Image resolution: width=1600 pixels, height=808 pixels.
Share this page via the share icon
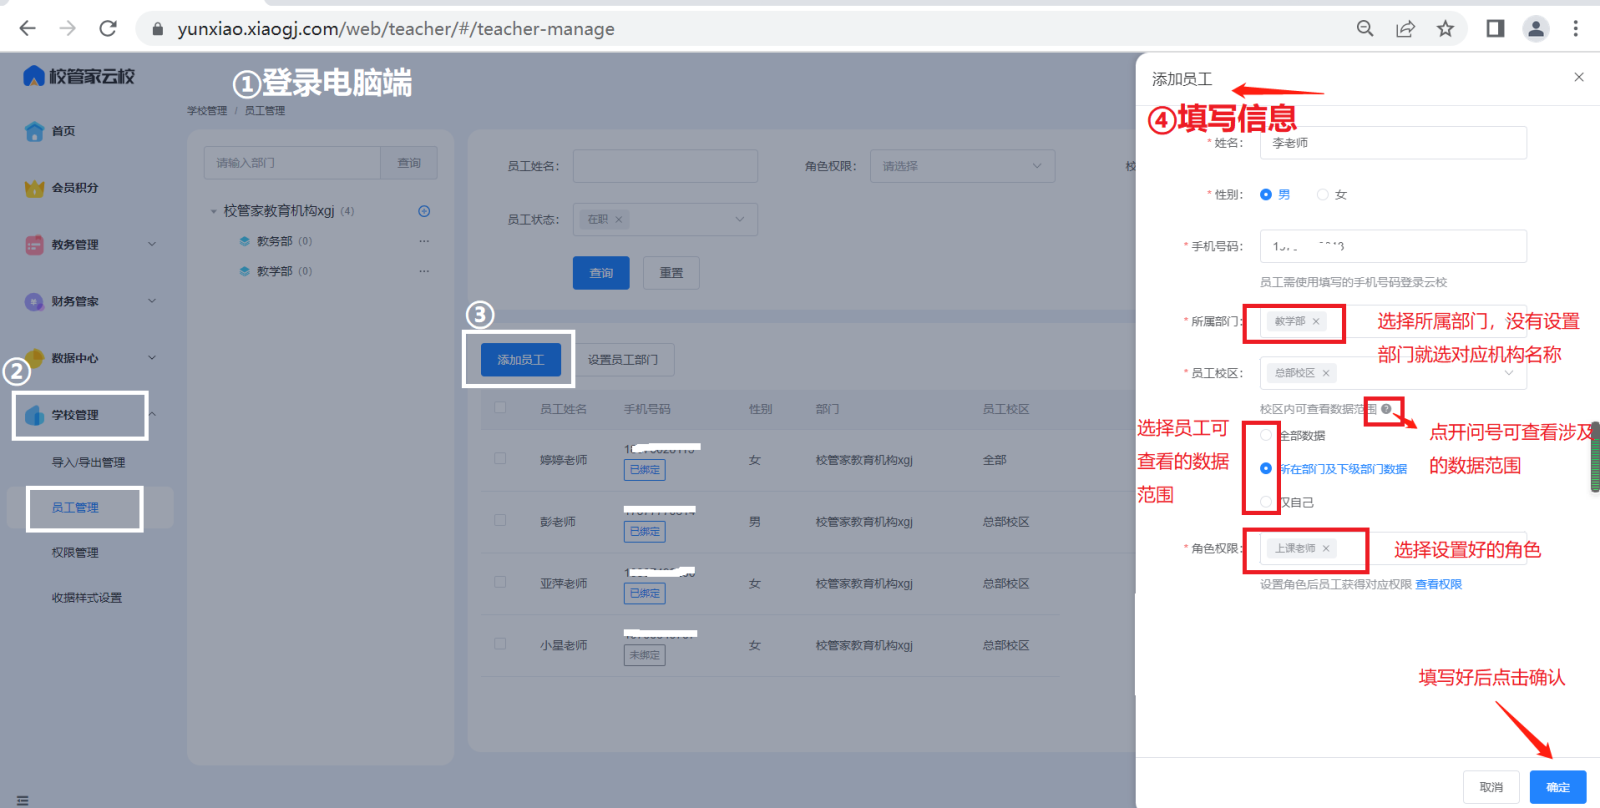[x=1405, y=29]
